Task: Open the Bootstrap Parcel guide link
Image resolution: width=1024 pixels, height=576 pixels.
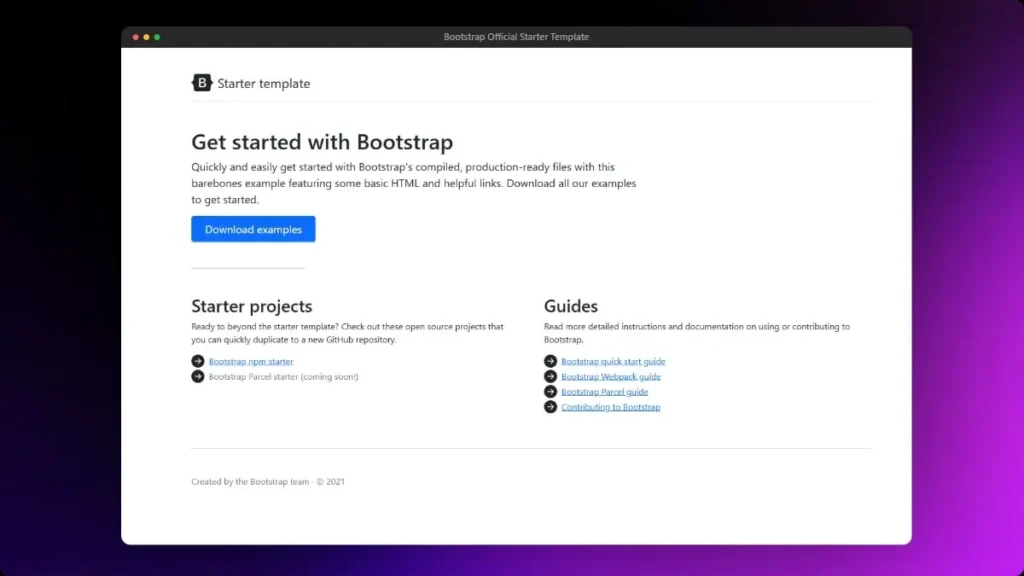Action: [605, 392]
